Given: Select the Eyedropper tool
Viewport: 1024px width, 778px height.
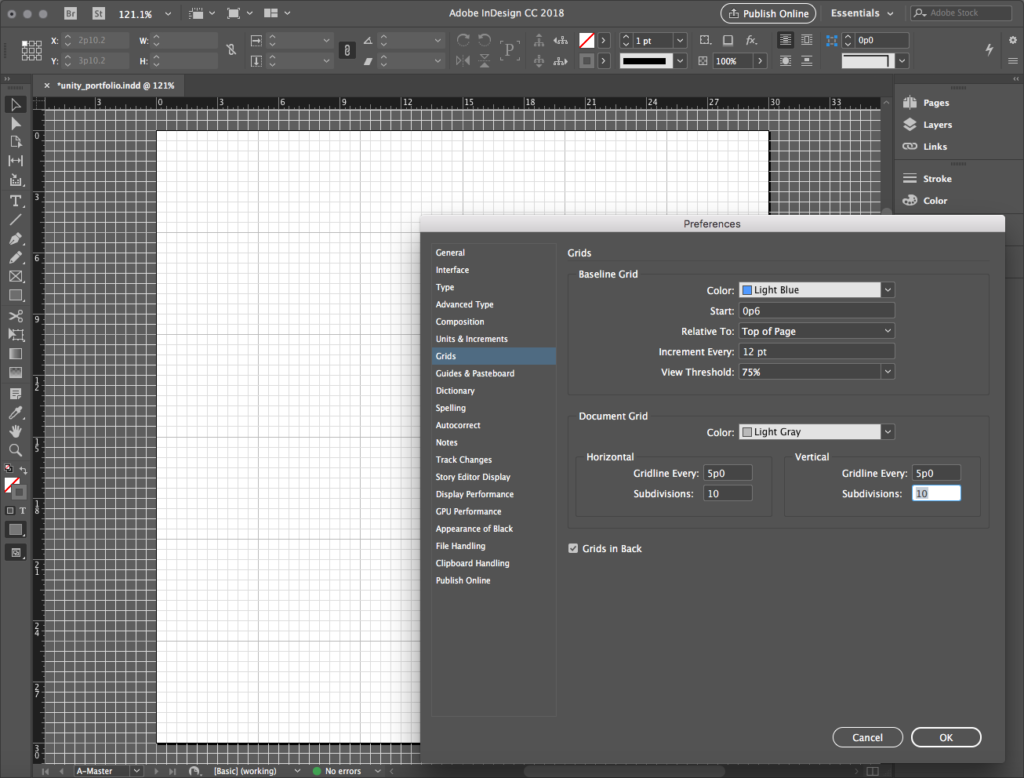Looking at the screenshot, I should point(16,412).
